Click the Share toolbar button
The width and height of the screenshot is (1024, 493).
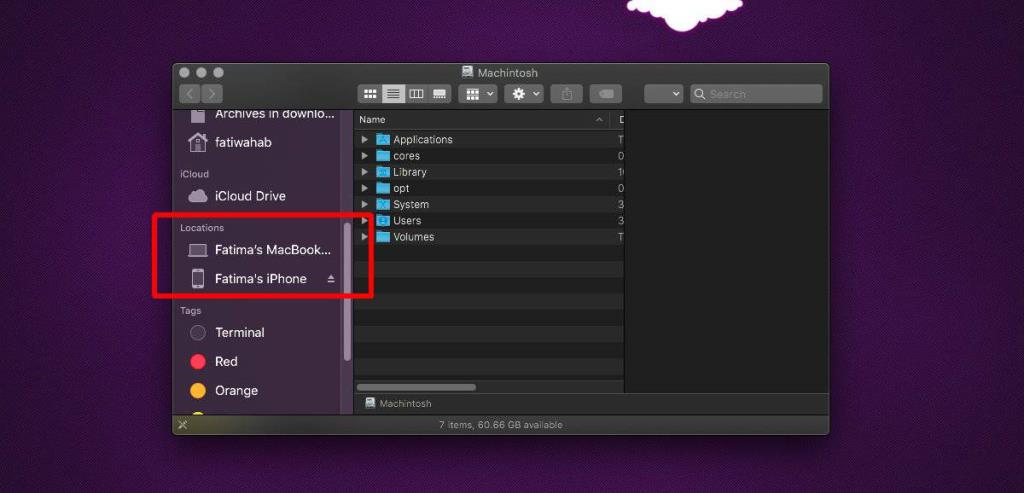(566, 94)
